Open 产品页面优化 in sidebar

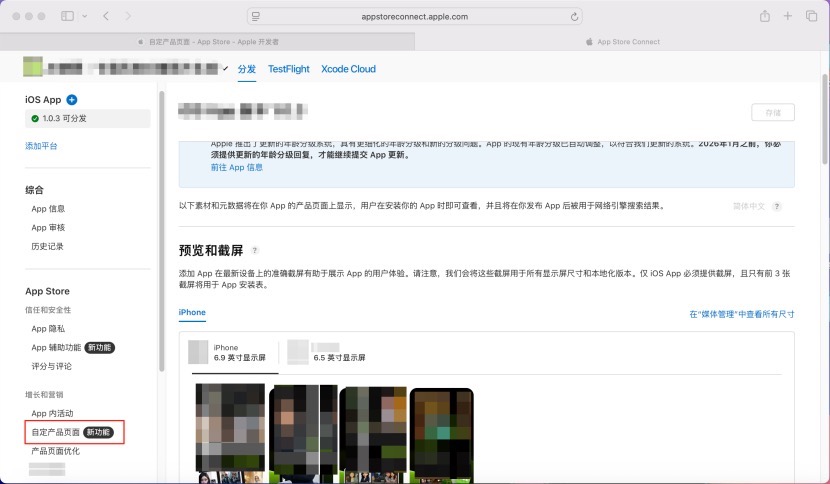tap(56, 451)
